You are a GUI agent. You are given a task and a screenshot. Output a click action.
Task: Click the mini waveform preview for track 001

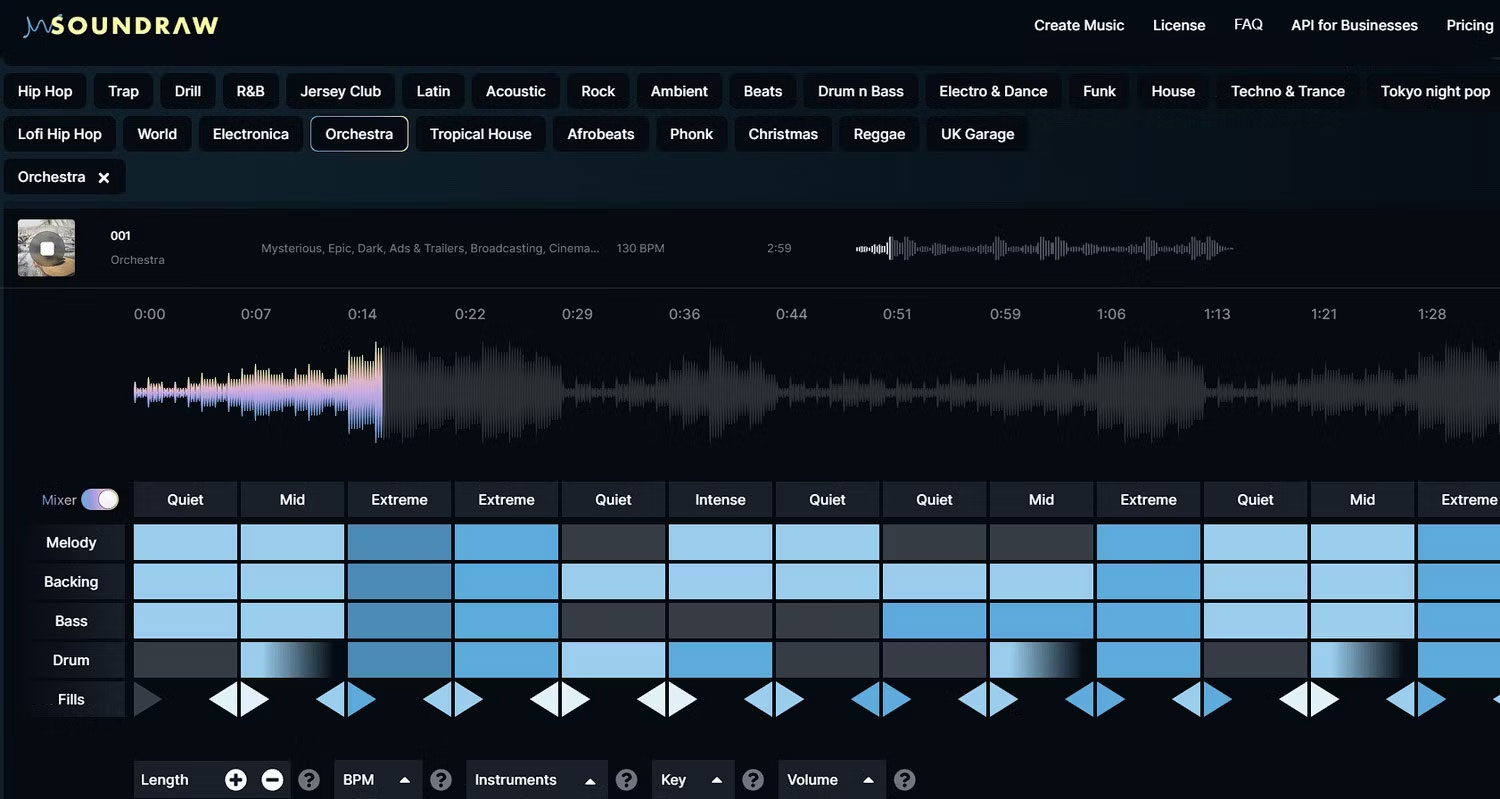tap(1044, 248)
